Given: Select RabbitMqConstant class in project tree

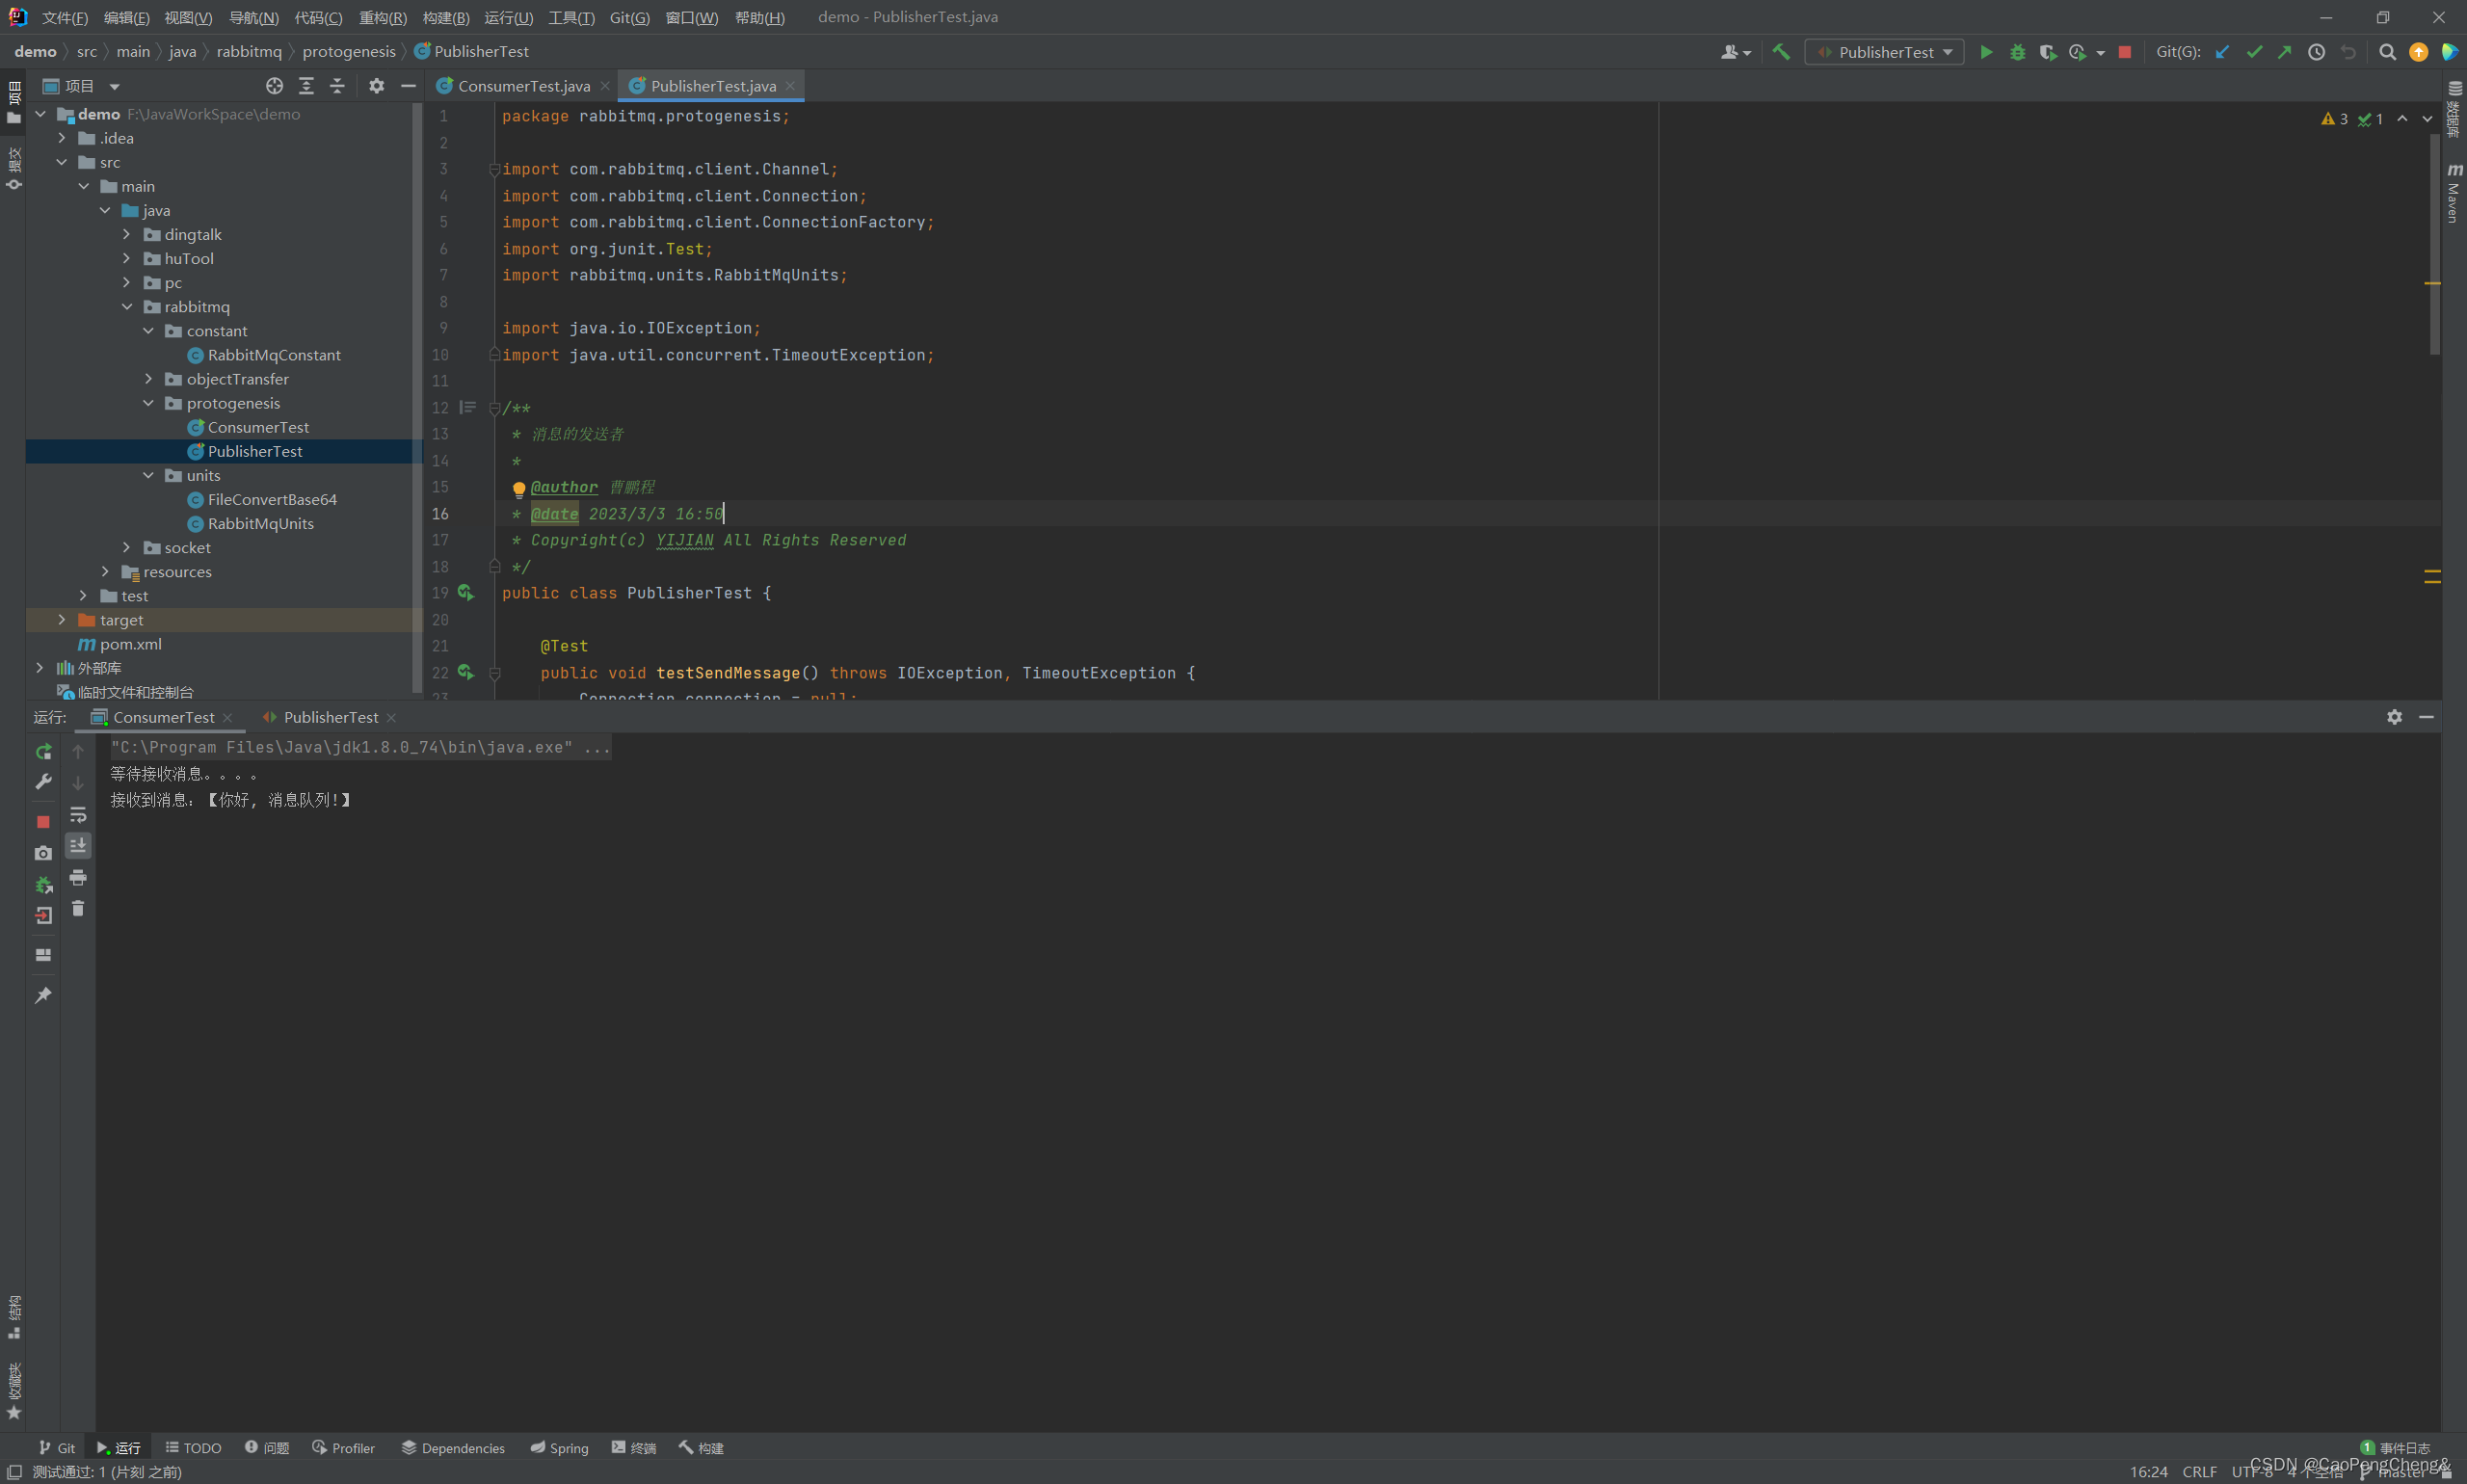Looking at the screenshot, I should (273, 355).
